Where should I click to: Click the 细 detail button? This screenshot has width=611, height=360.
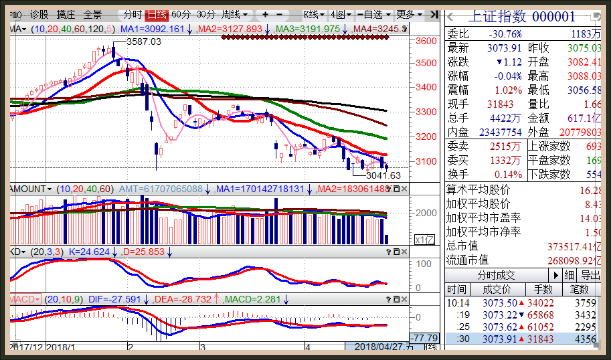[569, 275]
